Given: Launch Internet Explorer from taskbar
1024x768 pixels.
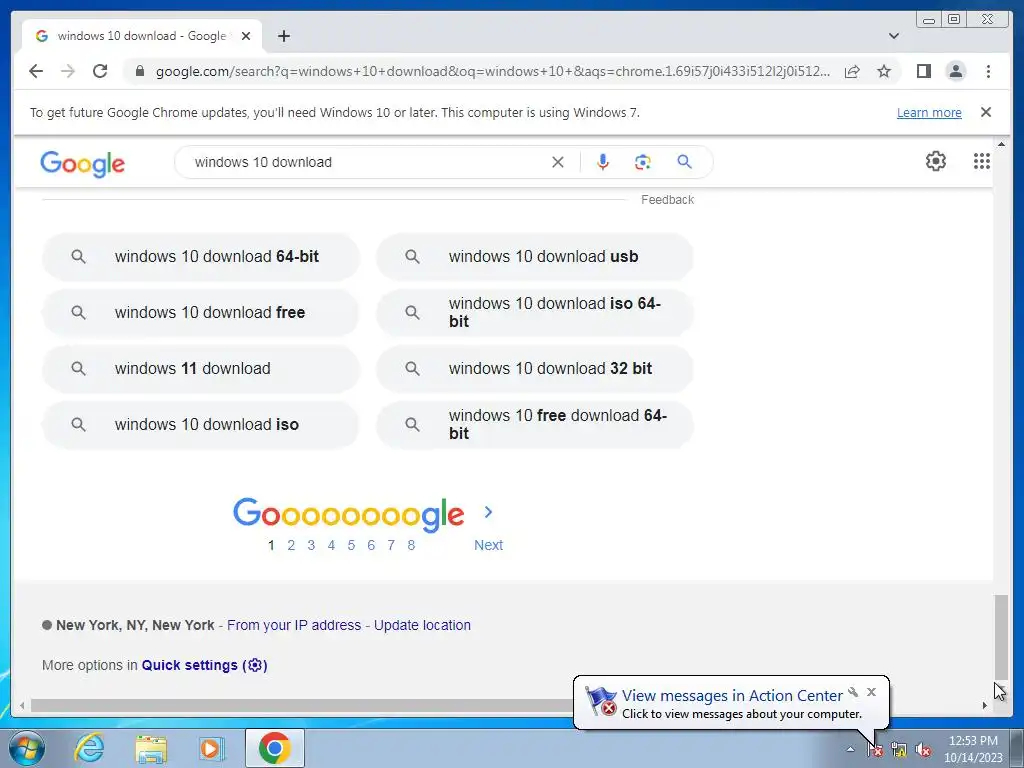Looking at the screenshot, I should 89,748.
